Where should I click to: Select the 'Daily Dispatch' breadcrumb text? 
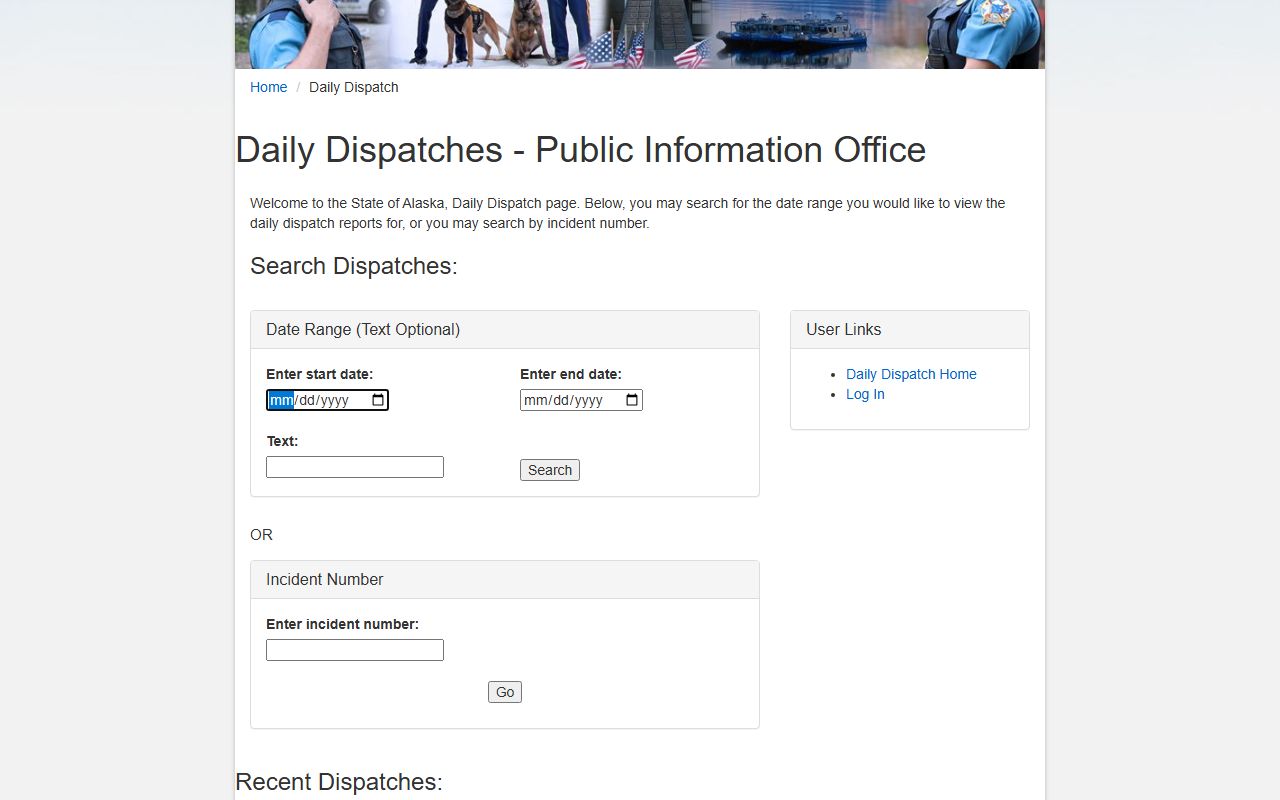click(354, 87)
